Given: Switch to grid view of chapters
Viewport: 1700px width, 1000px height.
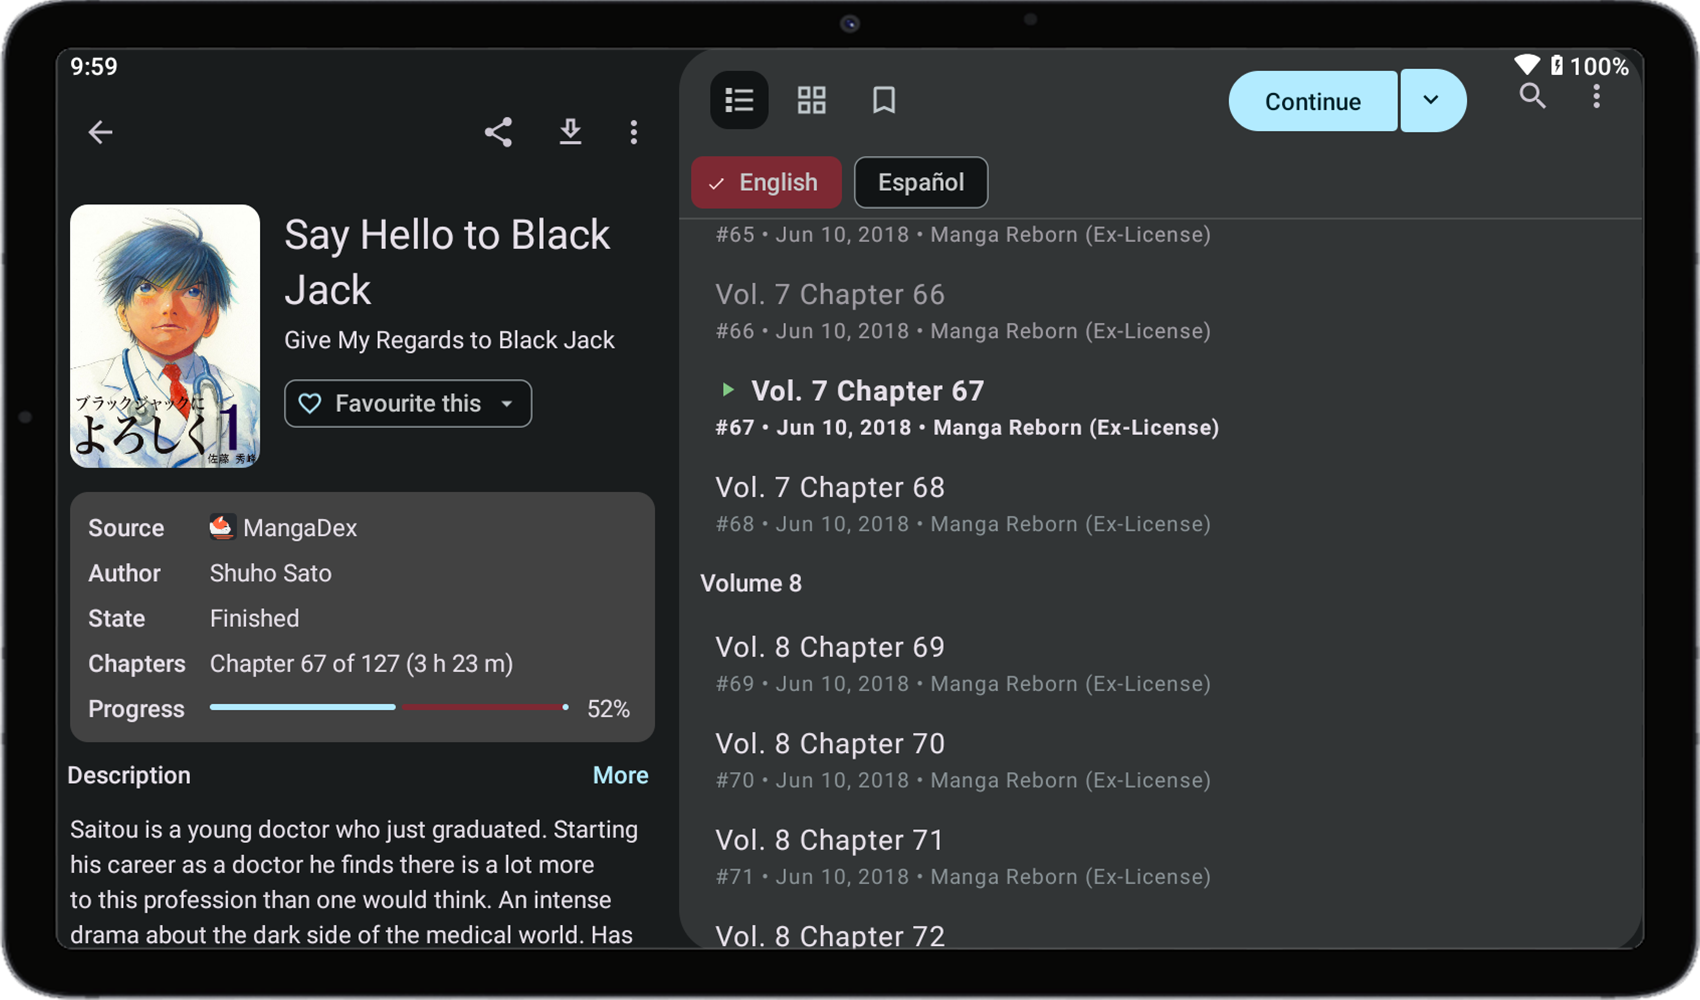Looking at the screenshot, I should pos(811,100).
